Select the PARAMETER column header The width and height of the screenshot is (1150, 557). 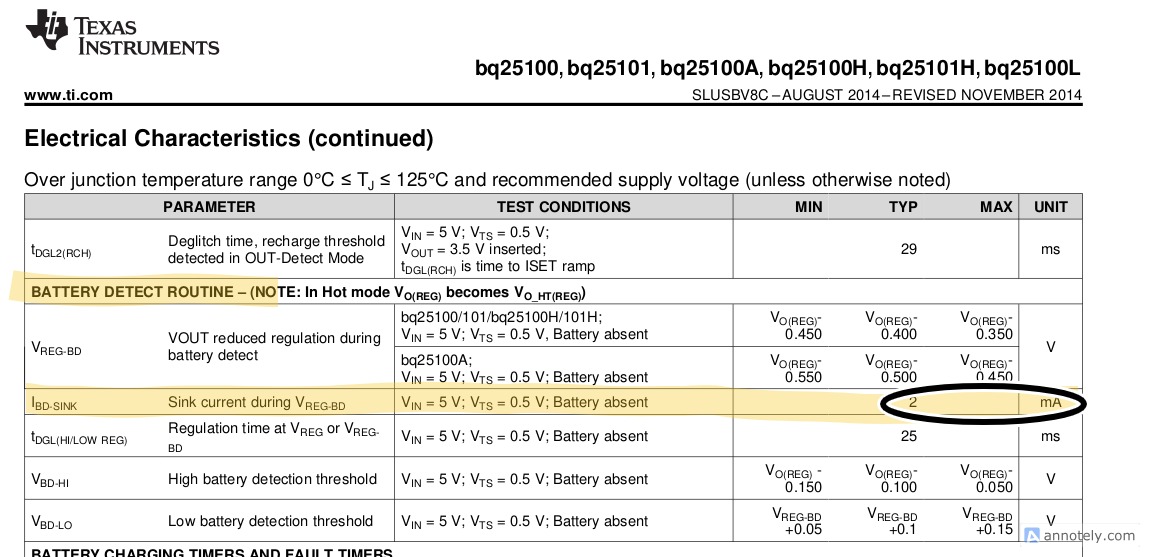209,207
